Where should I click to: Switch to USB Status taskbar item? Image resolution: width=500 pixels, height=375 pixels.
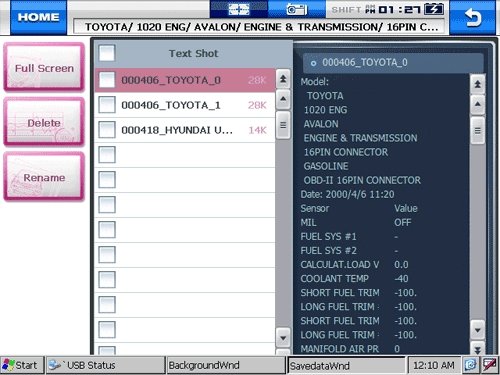coord(105,365)
